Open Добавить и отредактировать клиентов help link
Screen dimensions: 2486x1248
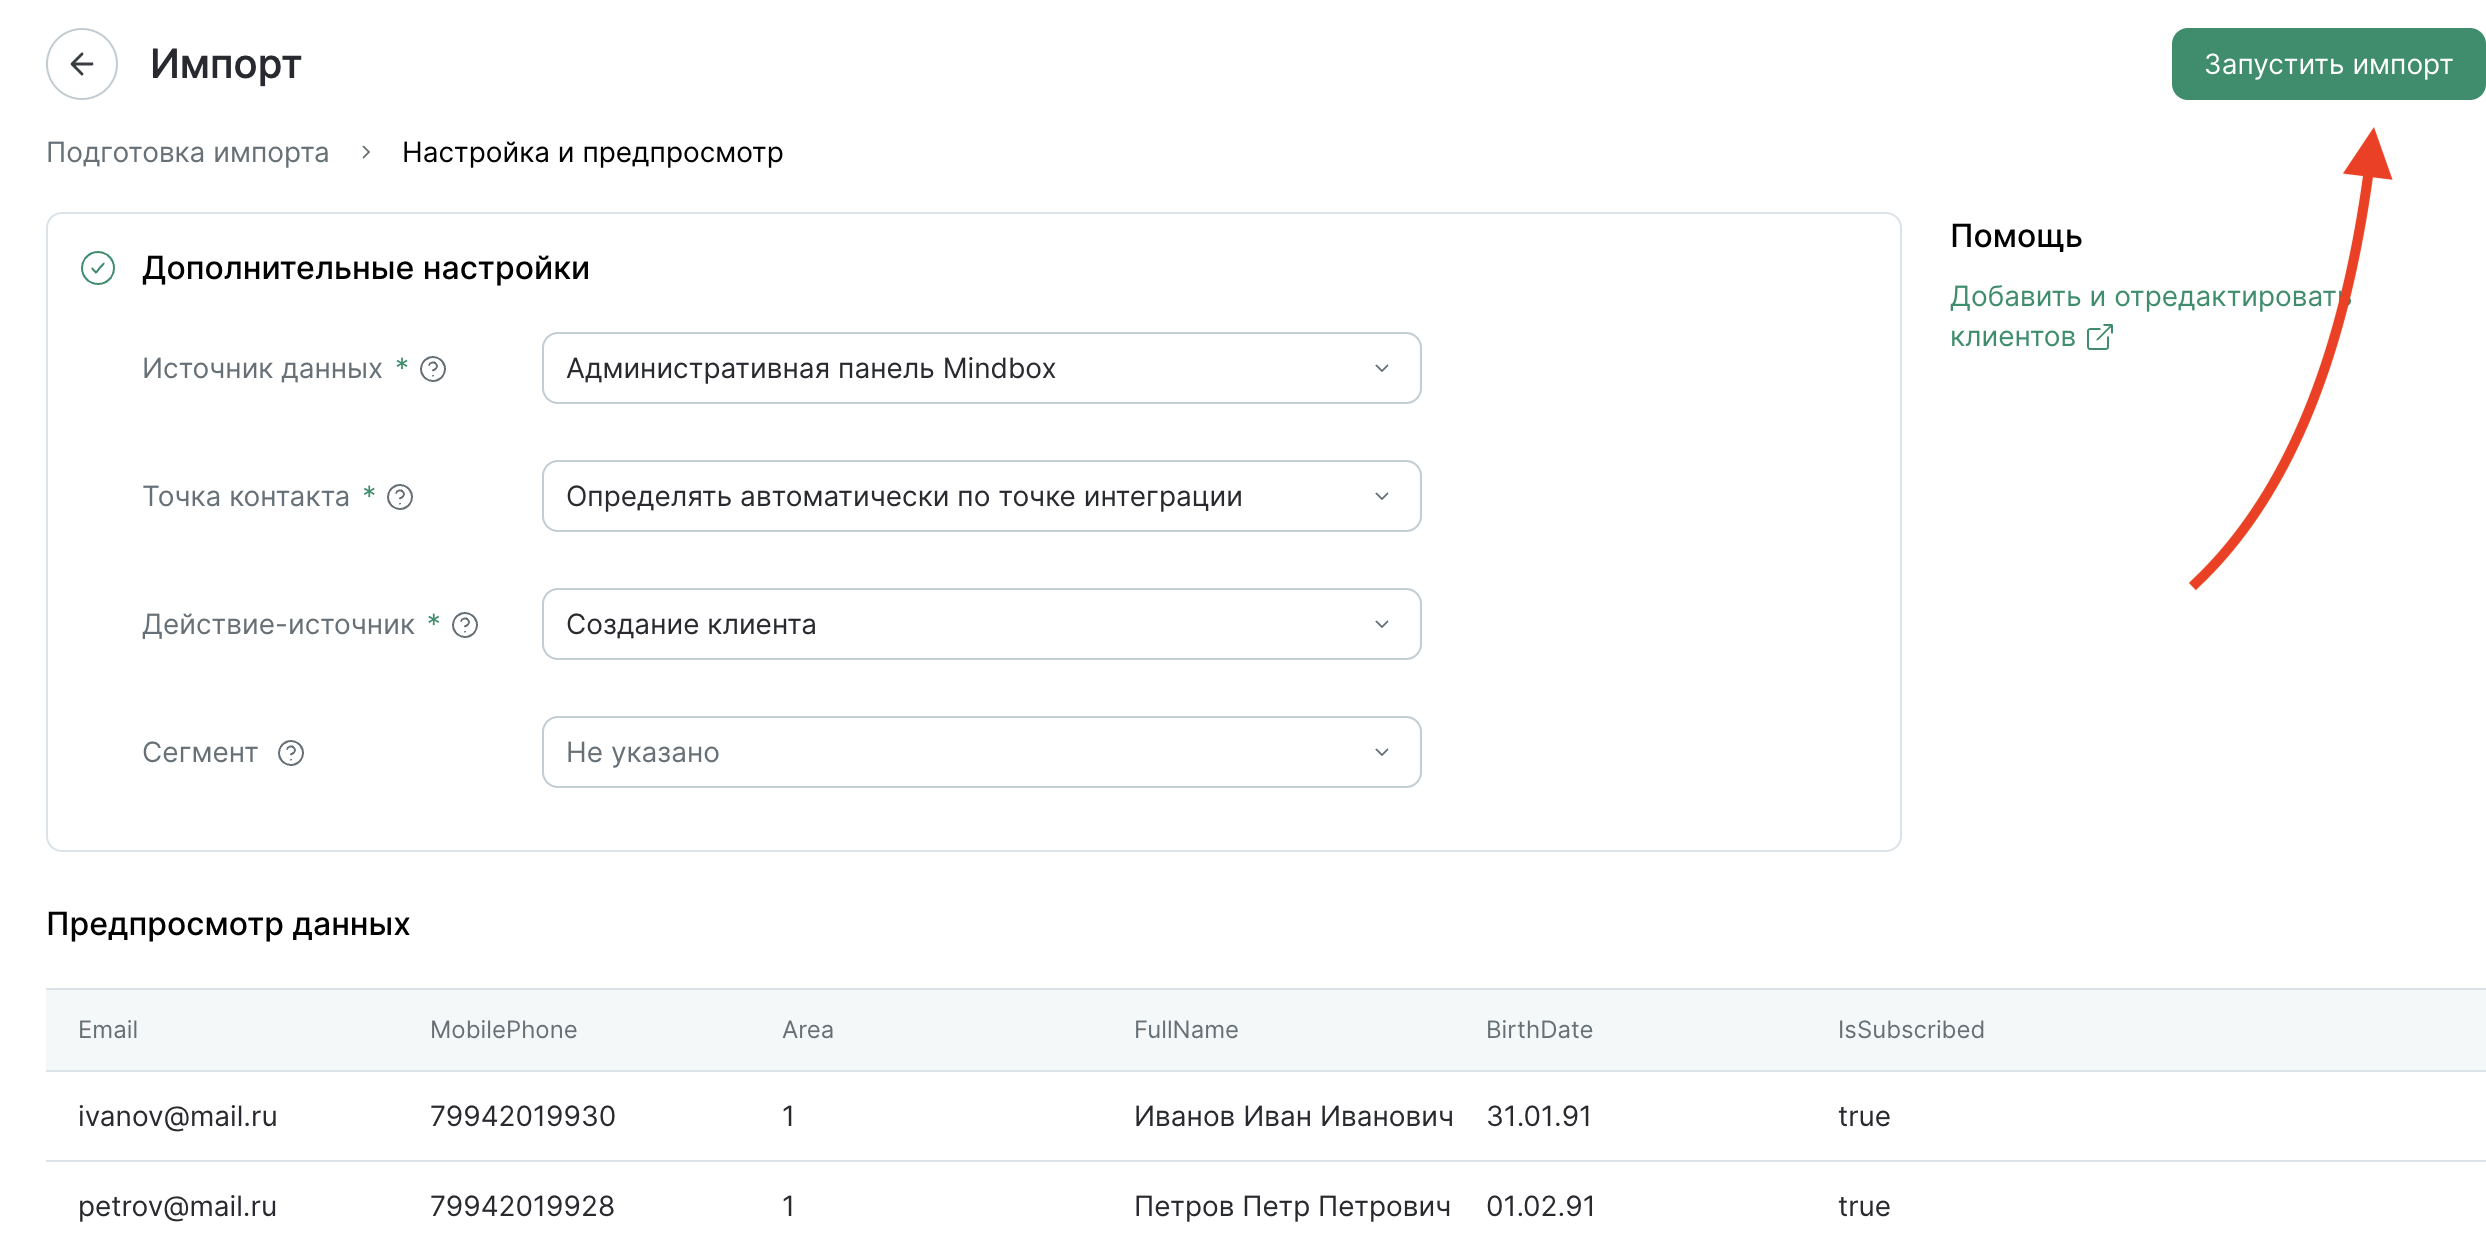point(2150,316)
